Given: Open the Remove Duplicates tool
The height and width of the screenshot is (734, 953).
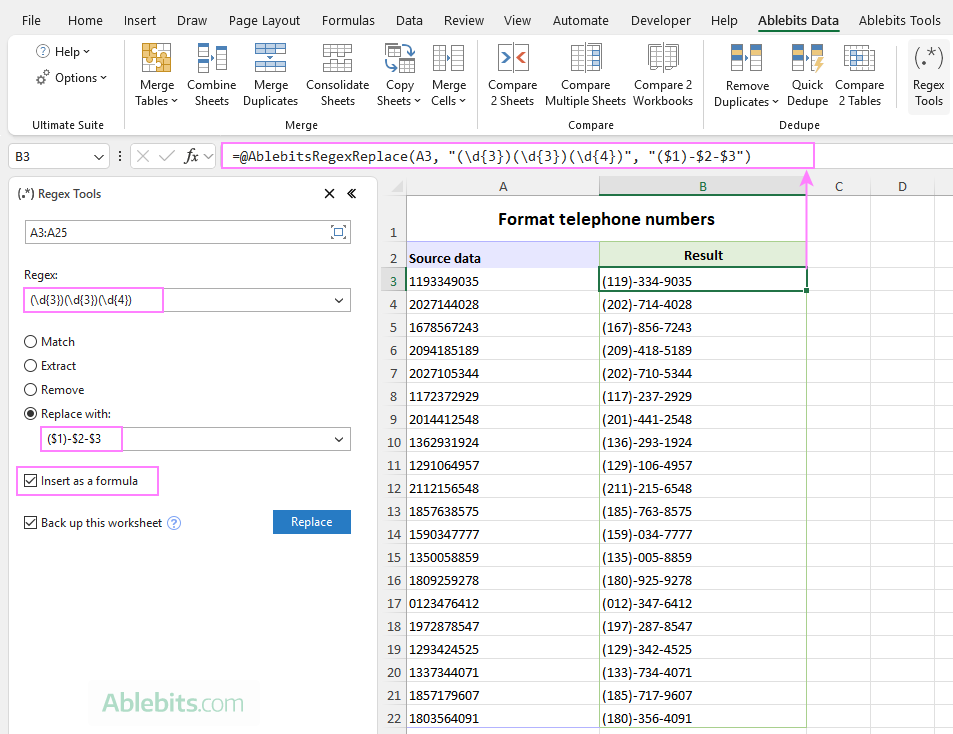Looking at the screenshot, I should coord(746,75).
